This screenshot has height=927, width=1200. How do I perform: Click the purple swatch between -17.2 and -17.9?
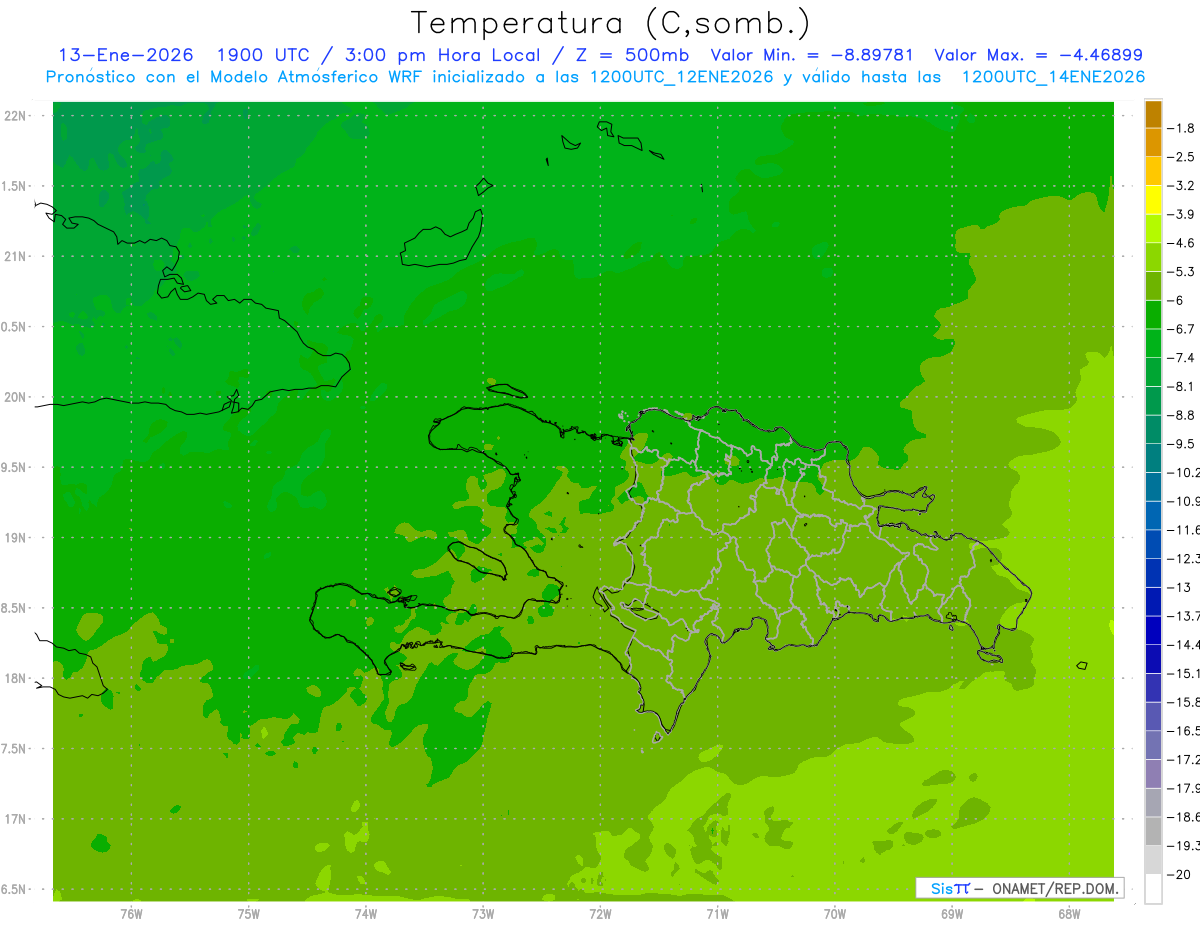coord(1153,773)
